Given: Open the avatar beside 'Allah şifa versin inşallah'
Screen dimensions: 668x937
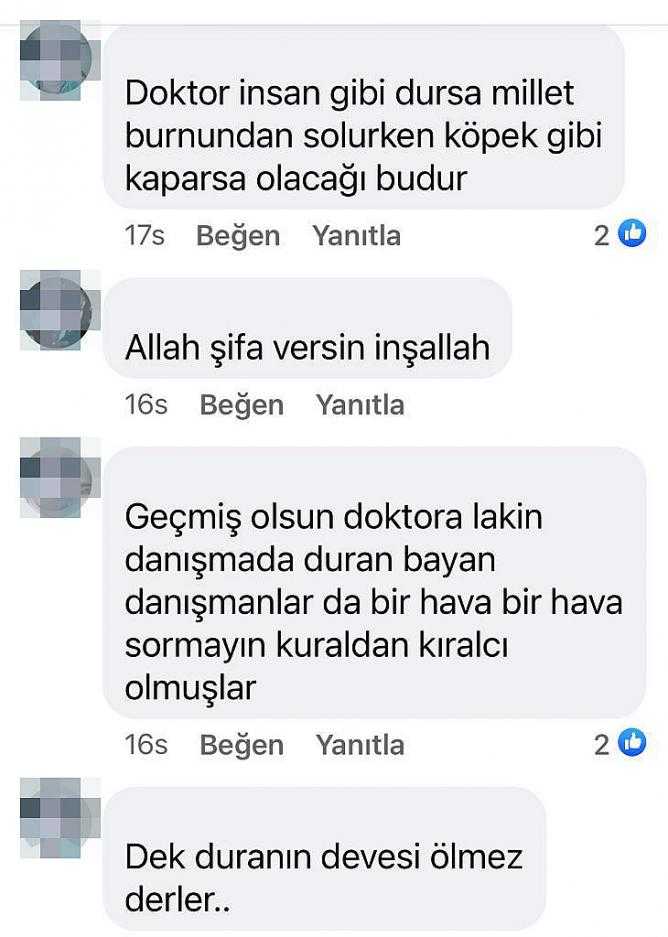Looking at the screenshot, I should 59,310.
